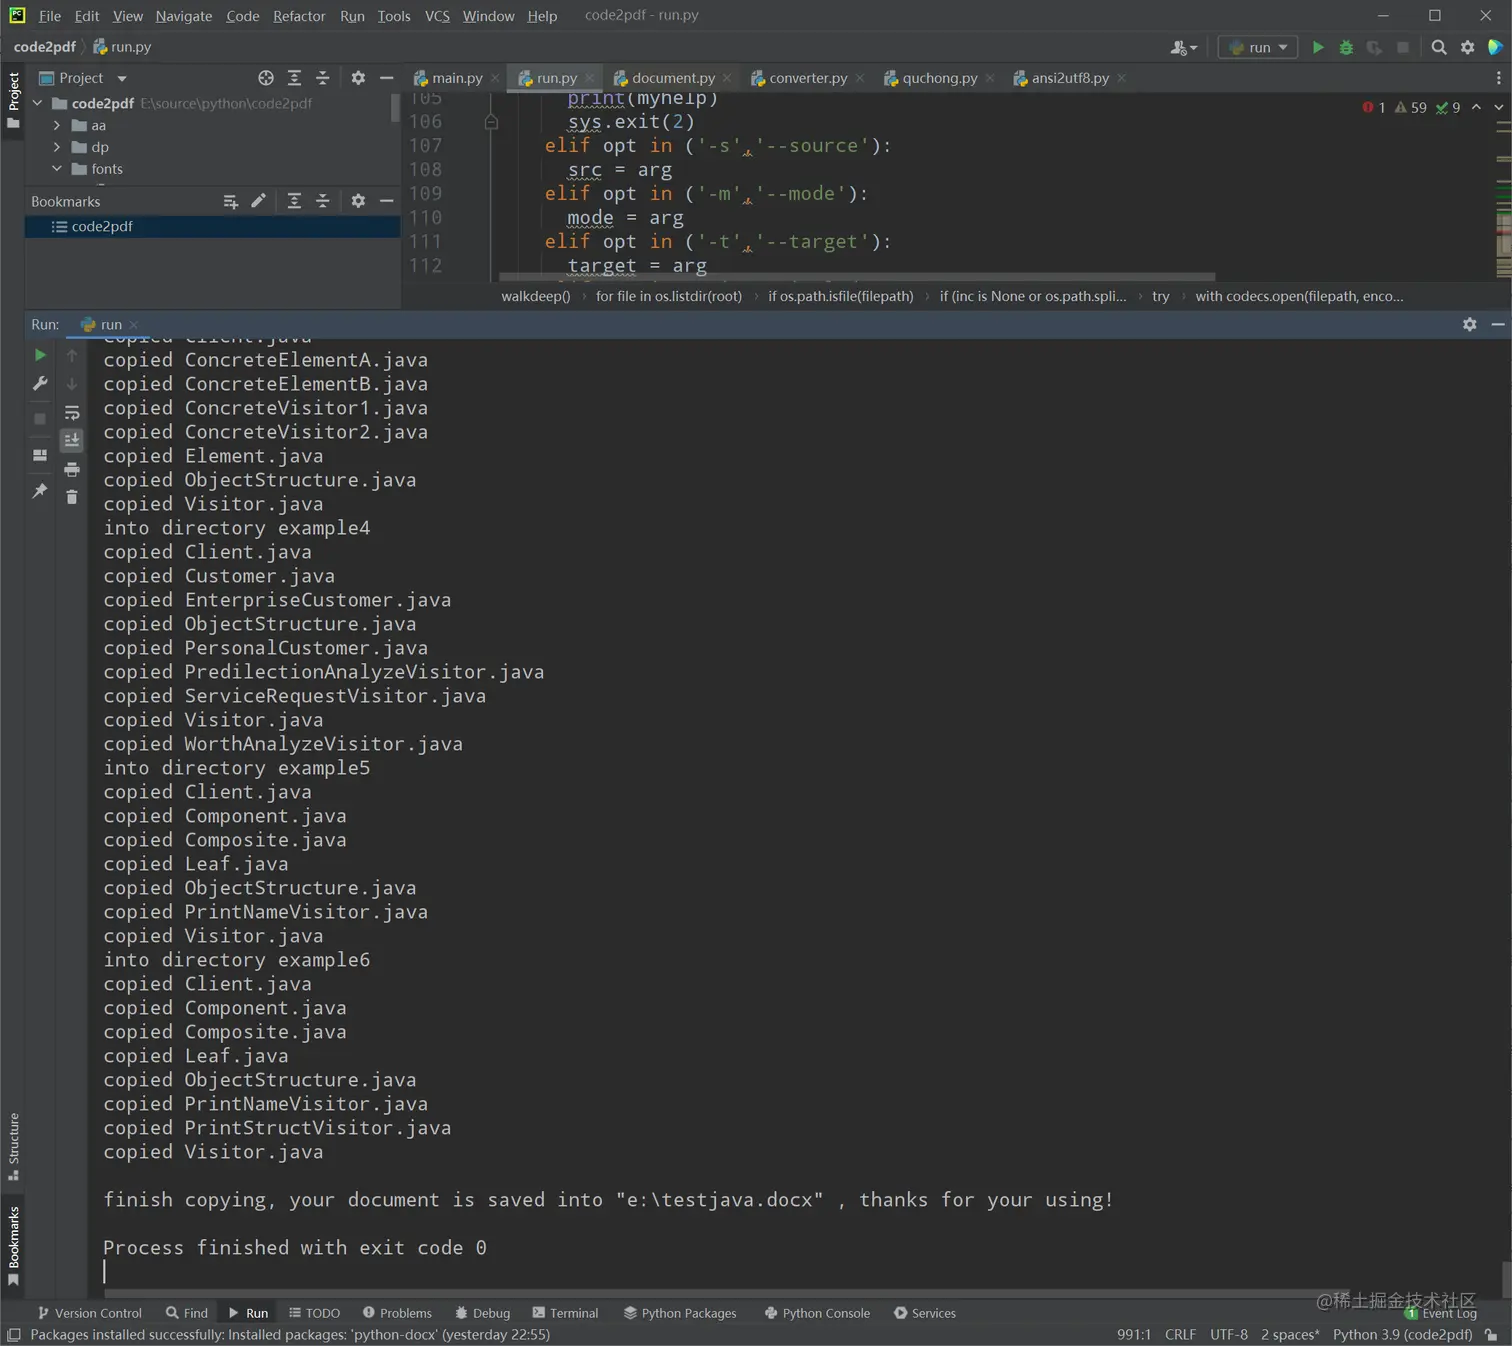Toggle pin tab in Run panel

pyautogui.click(x=40, y=491)
